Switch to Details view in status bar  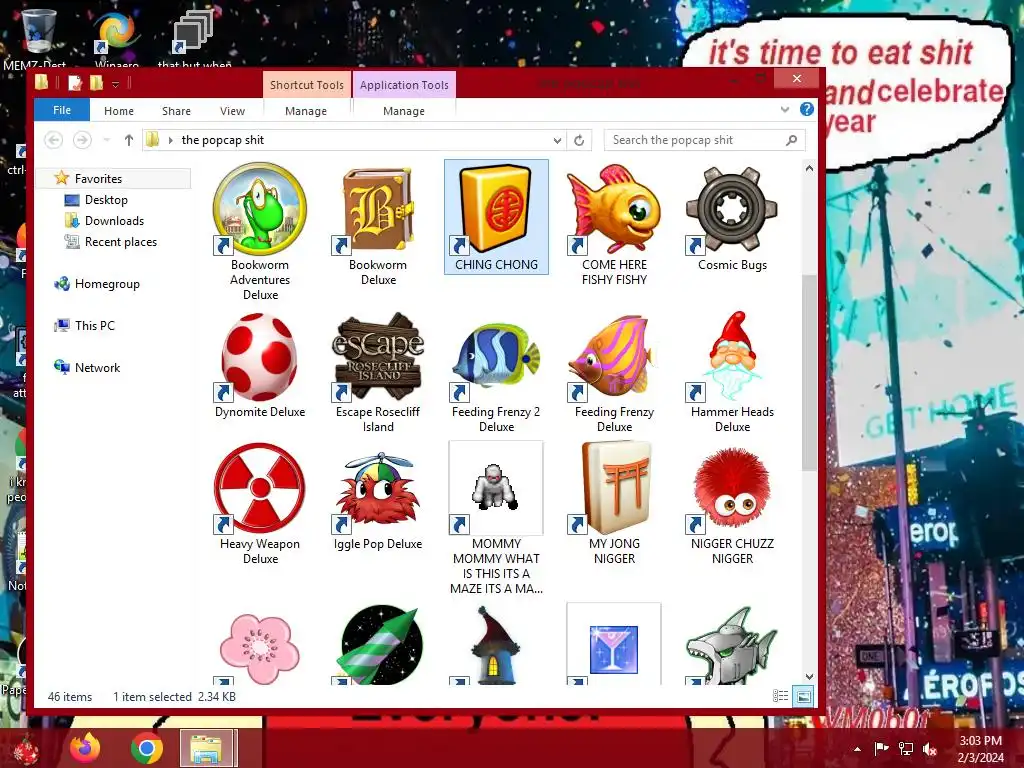[x=780, y=696]
